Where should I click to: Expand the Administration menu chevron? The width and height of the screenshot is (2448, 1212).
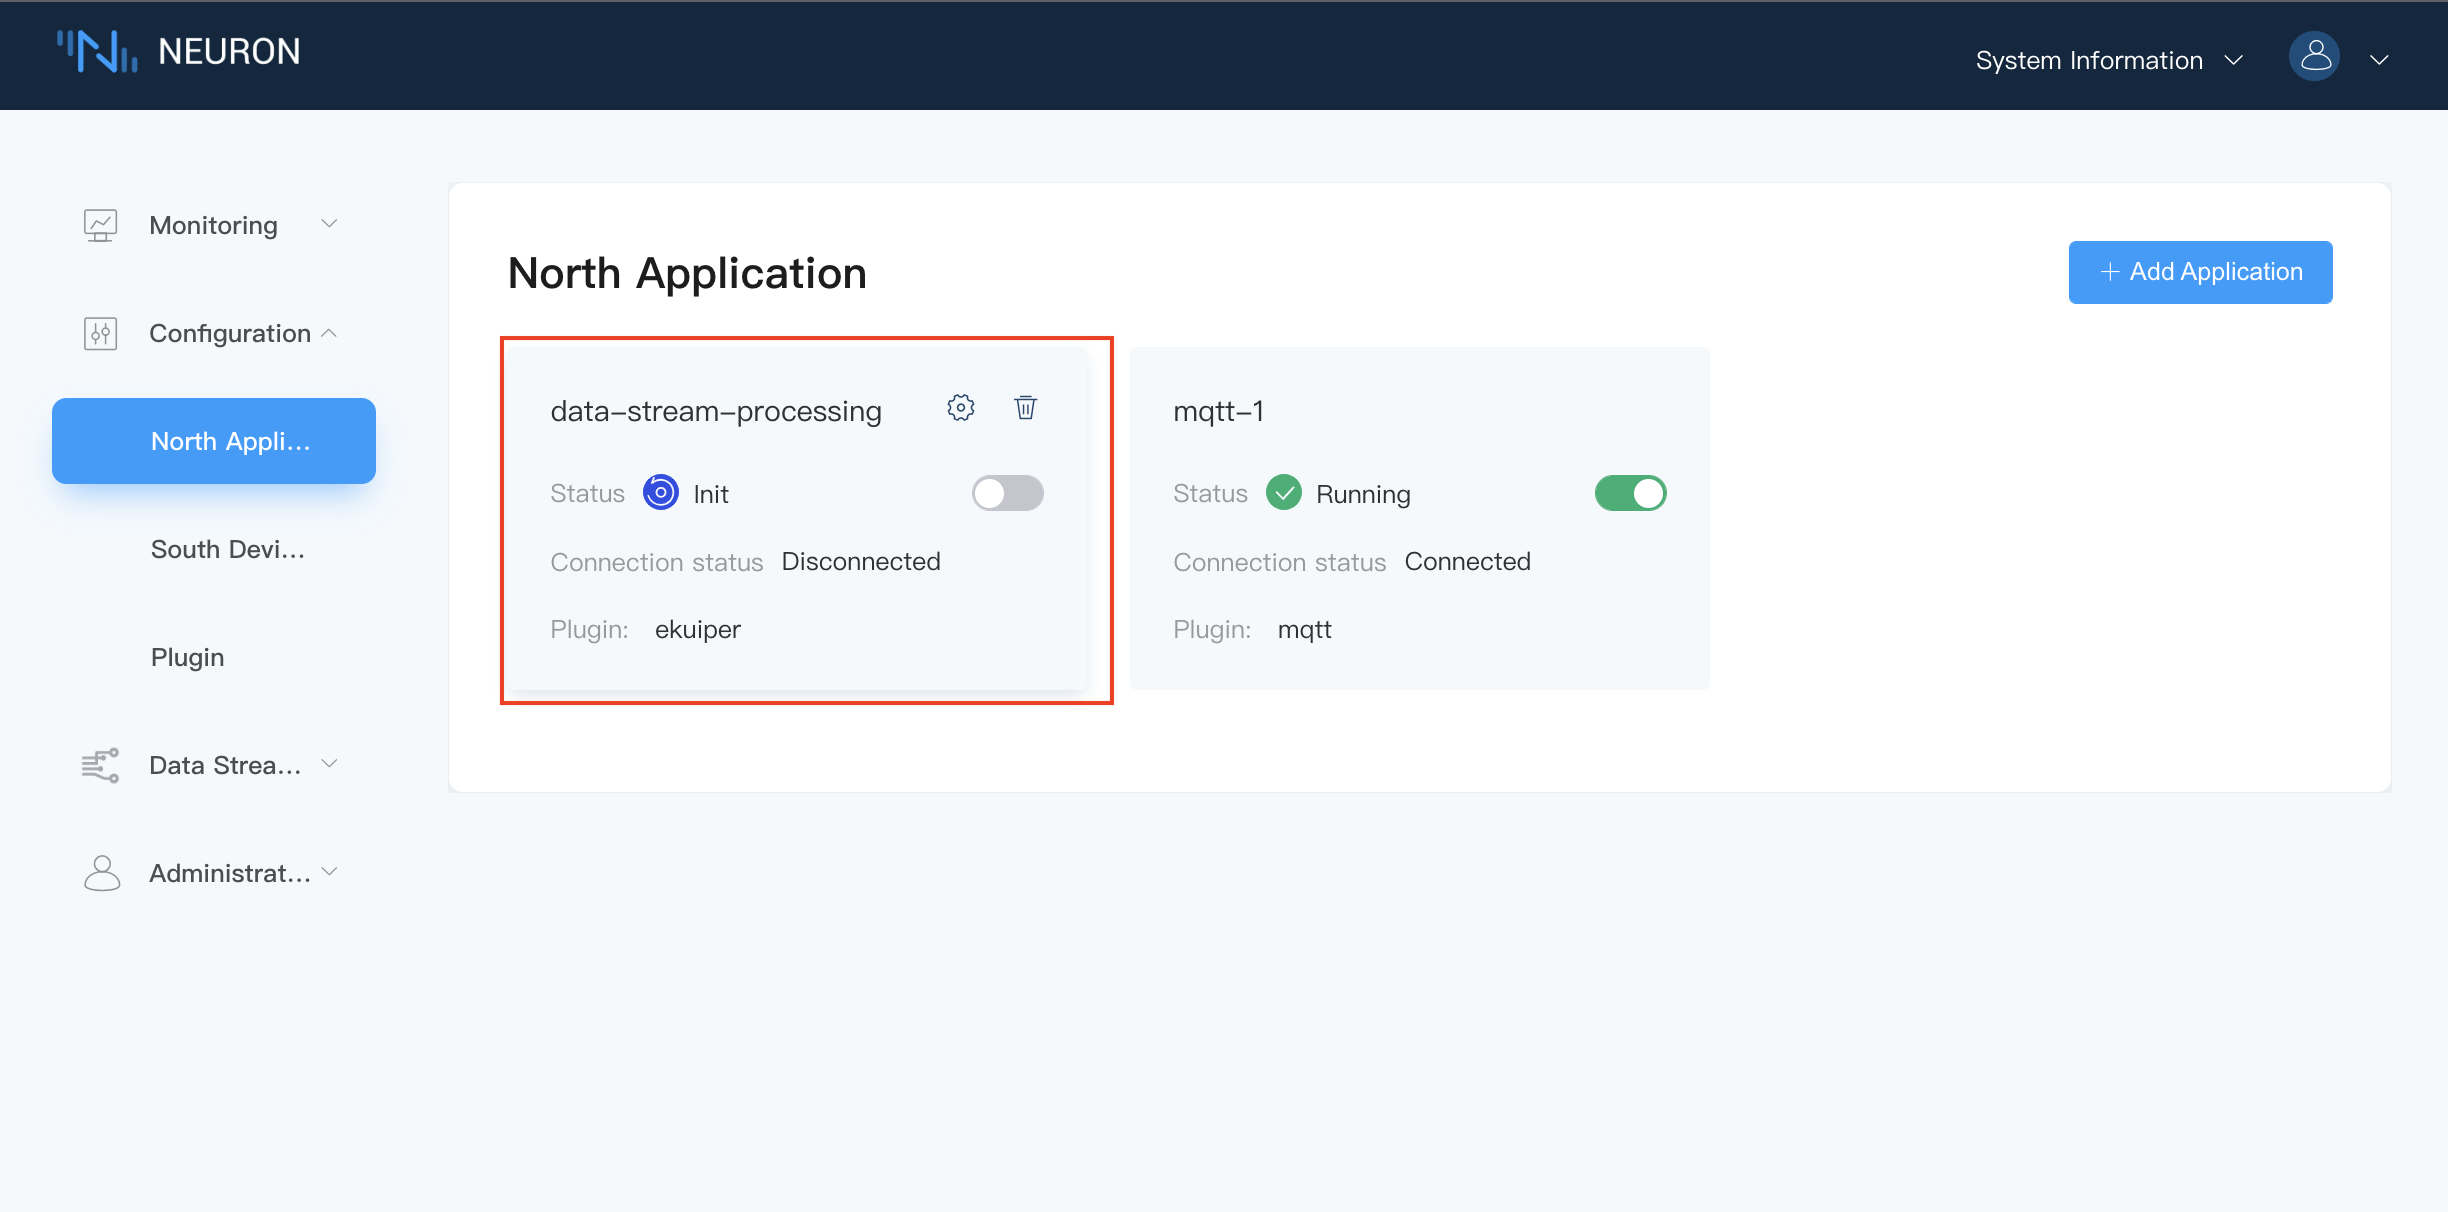(x=329, y=872)
